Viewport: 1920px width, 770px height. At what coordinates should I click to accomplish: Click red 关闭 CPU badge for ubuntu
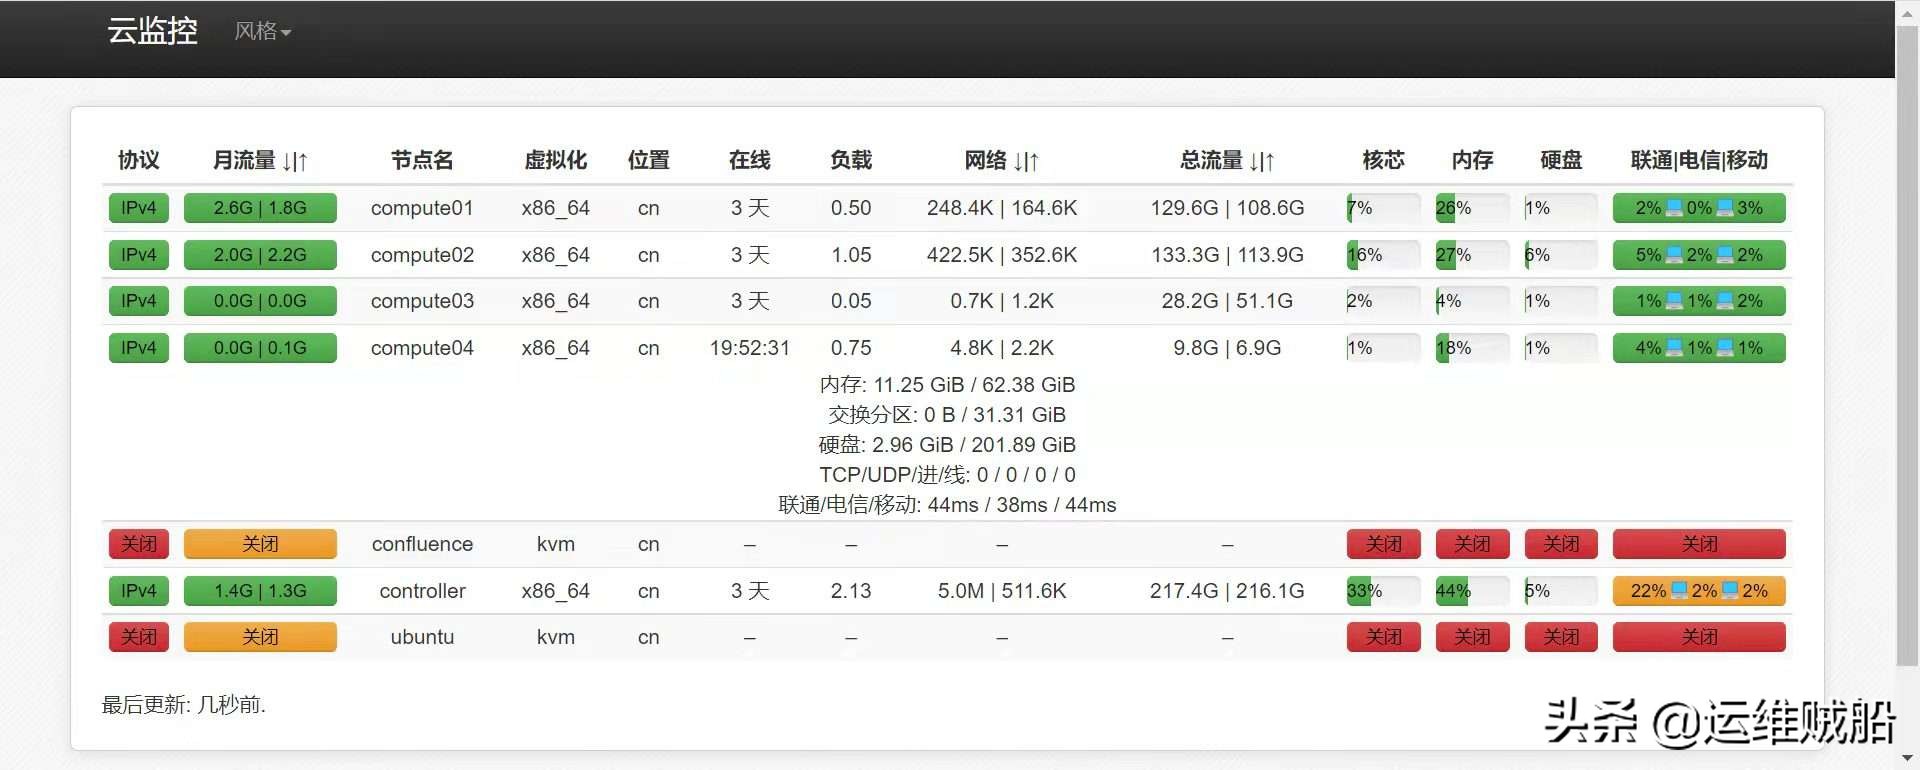pos(1383,637)
